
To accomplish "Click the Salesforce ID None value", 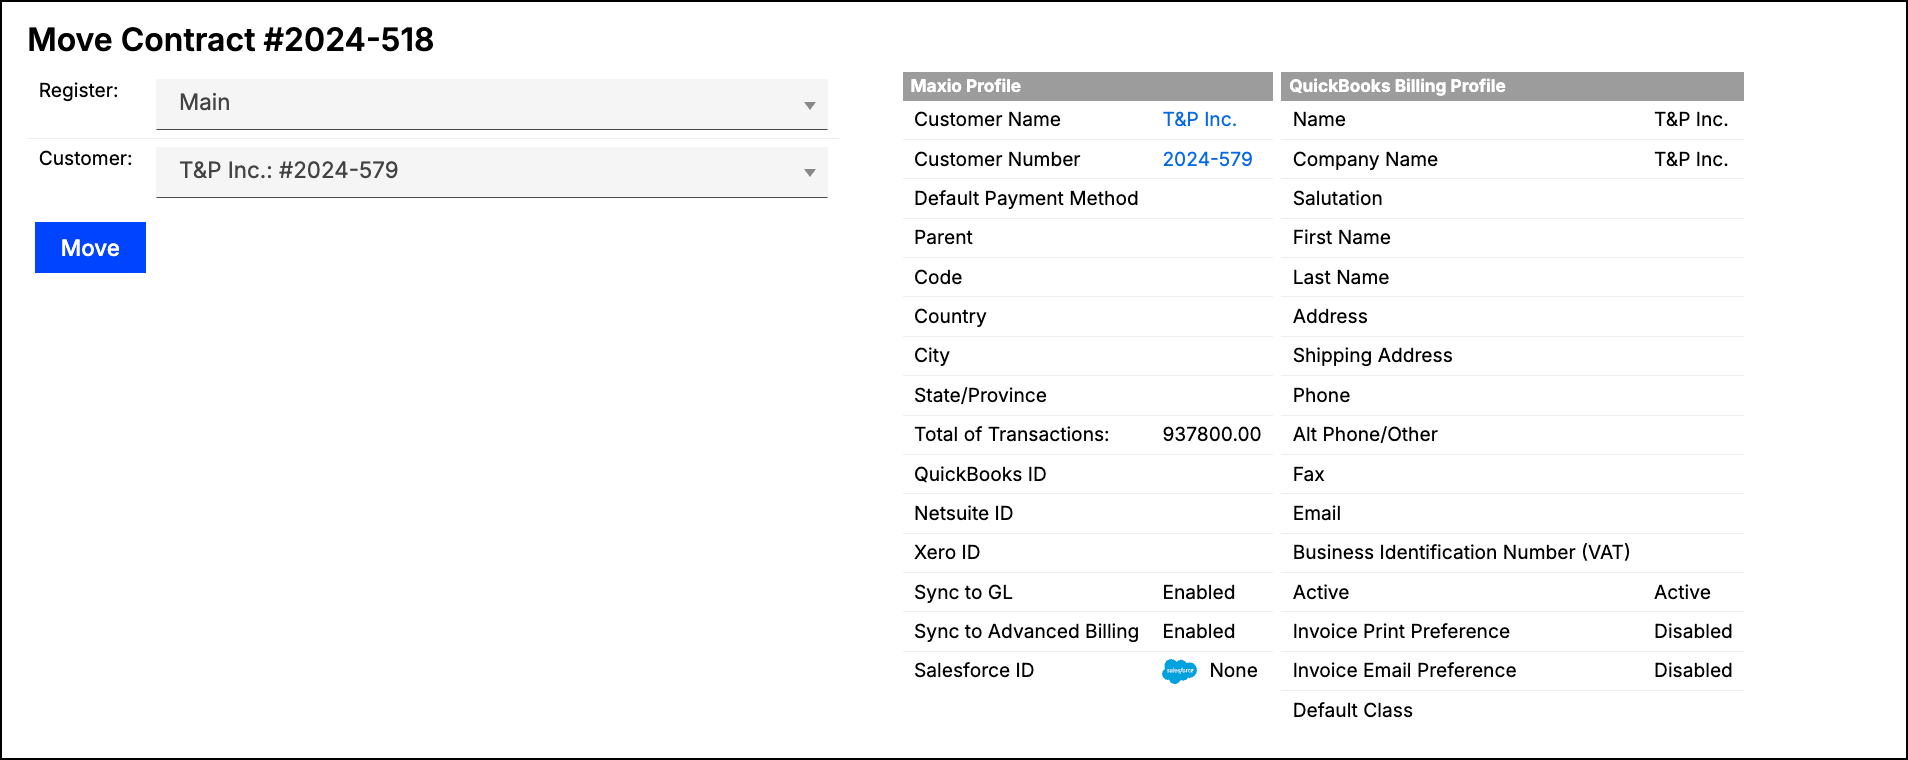I will point(1233,670).
